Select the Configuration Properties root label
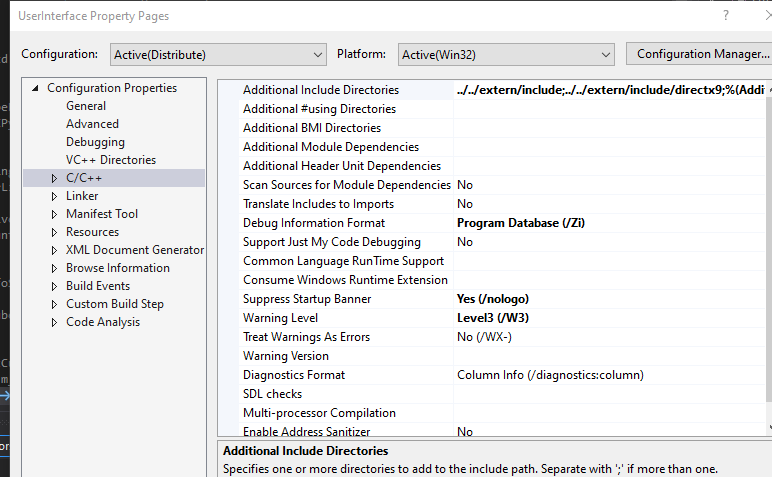 (112, 88)
